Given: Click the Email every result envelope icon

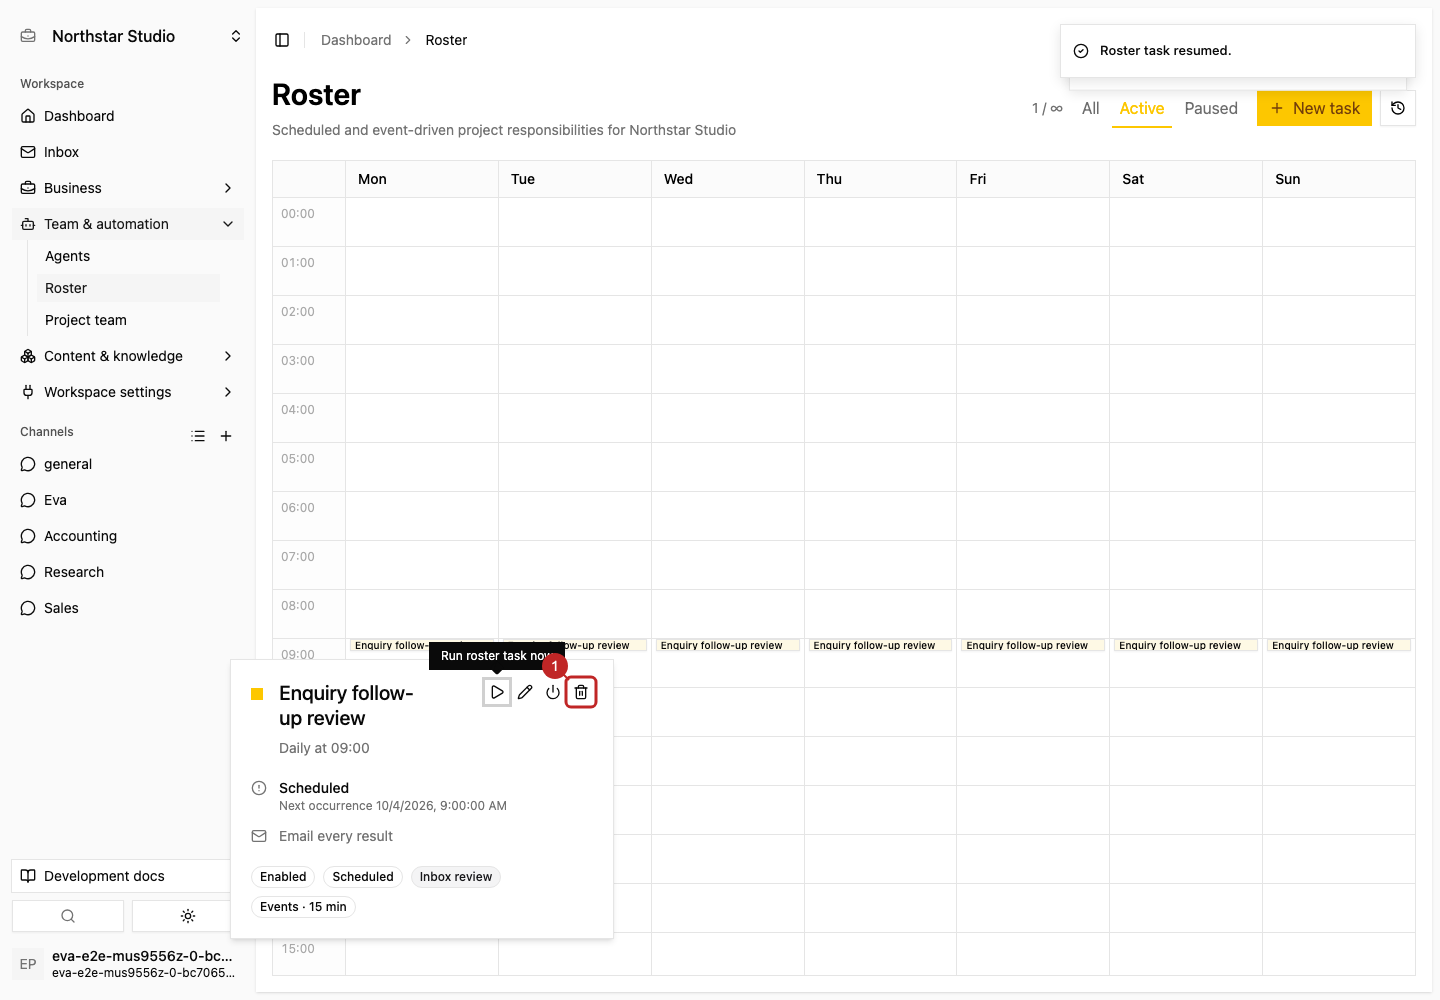Looking at the screenshot, I should (x=259, y=836).
